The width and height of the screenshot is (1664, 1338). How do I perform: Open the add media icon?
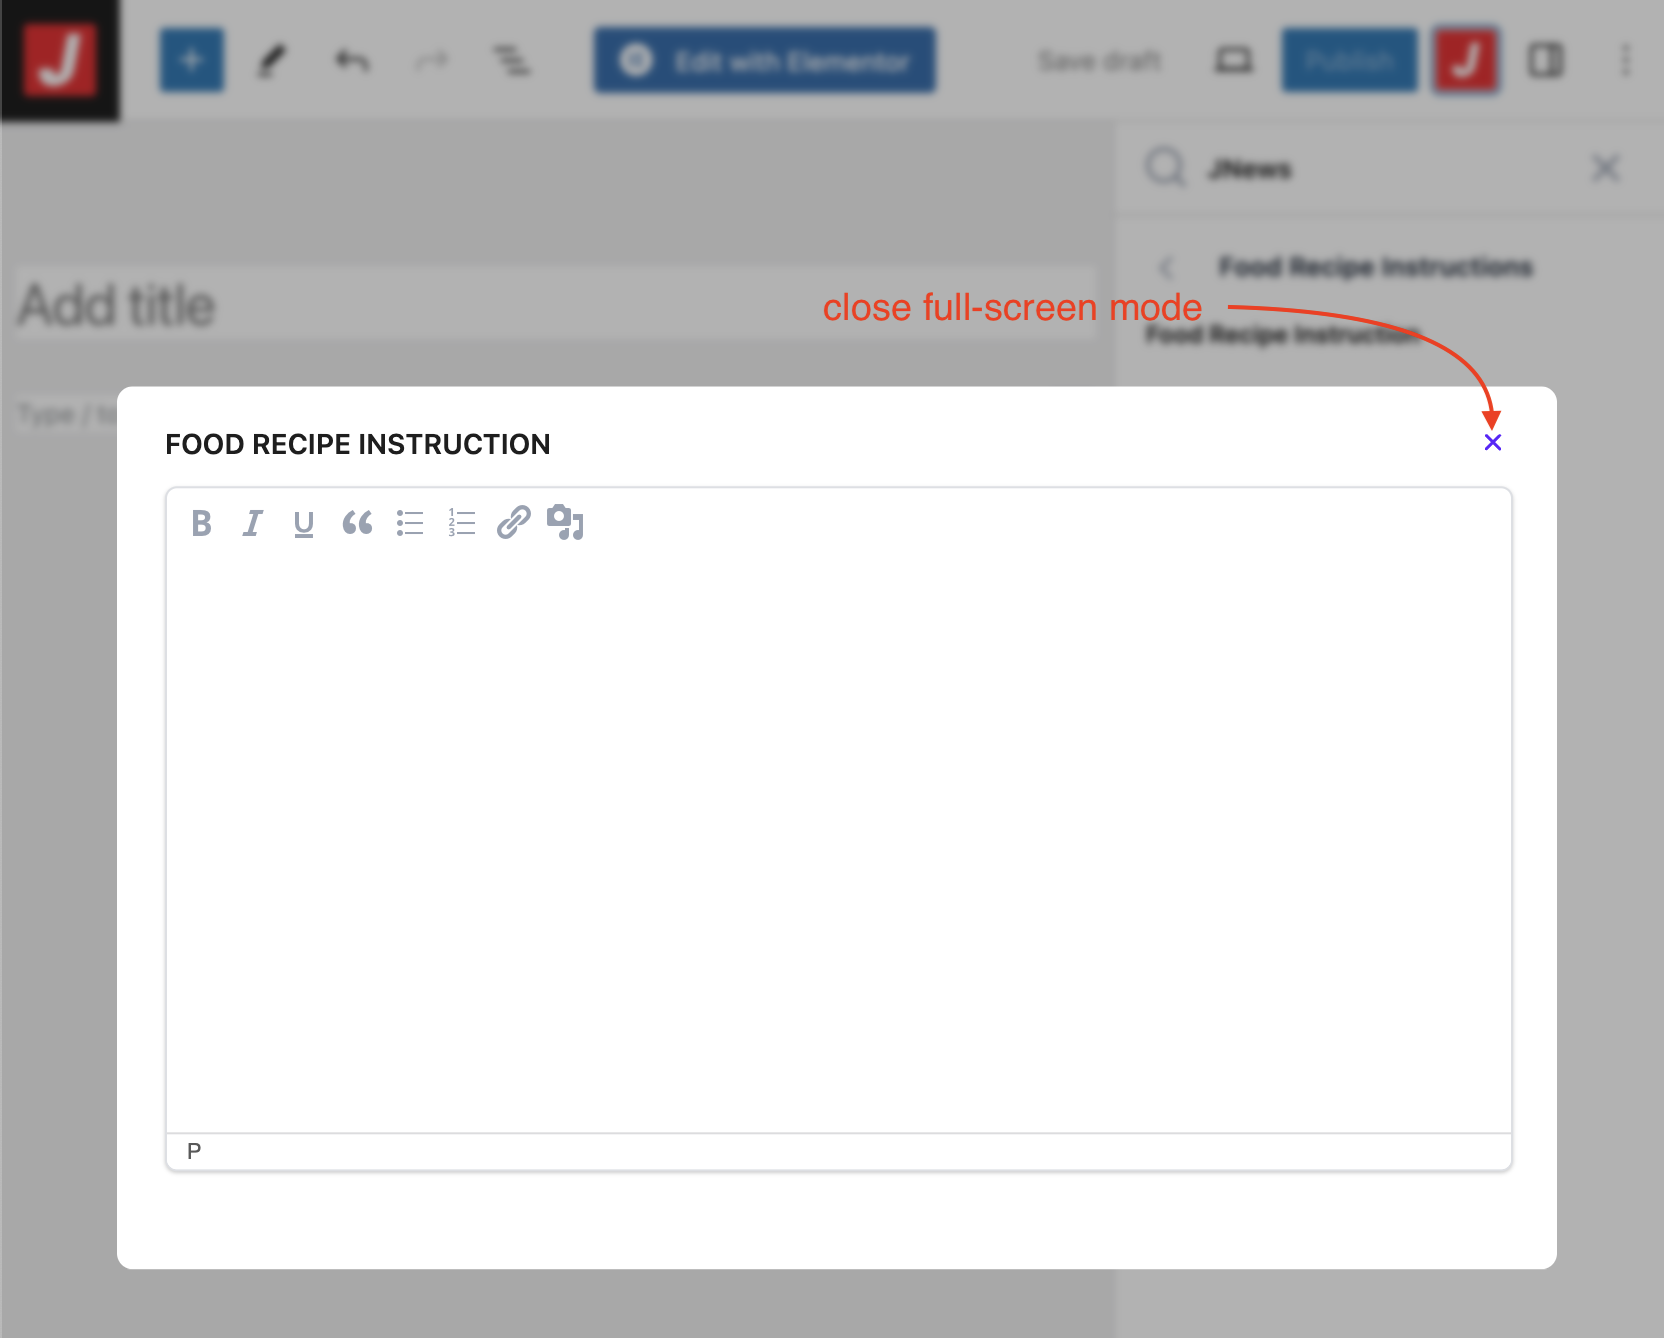coord(565,523)
